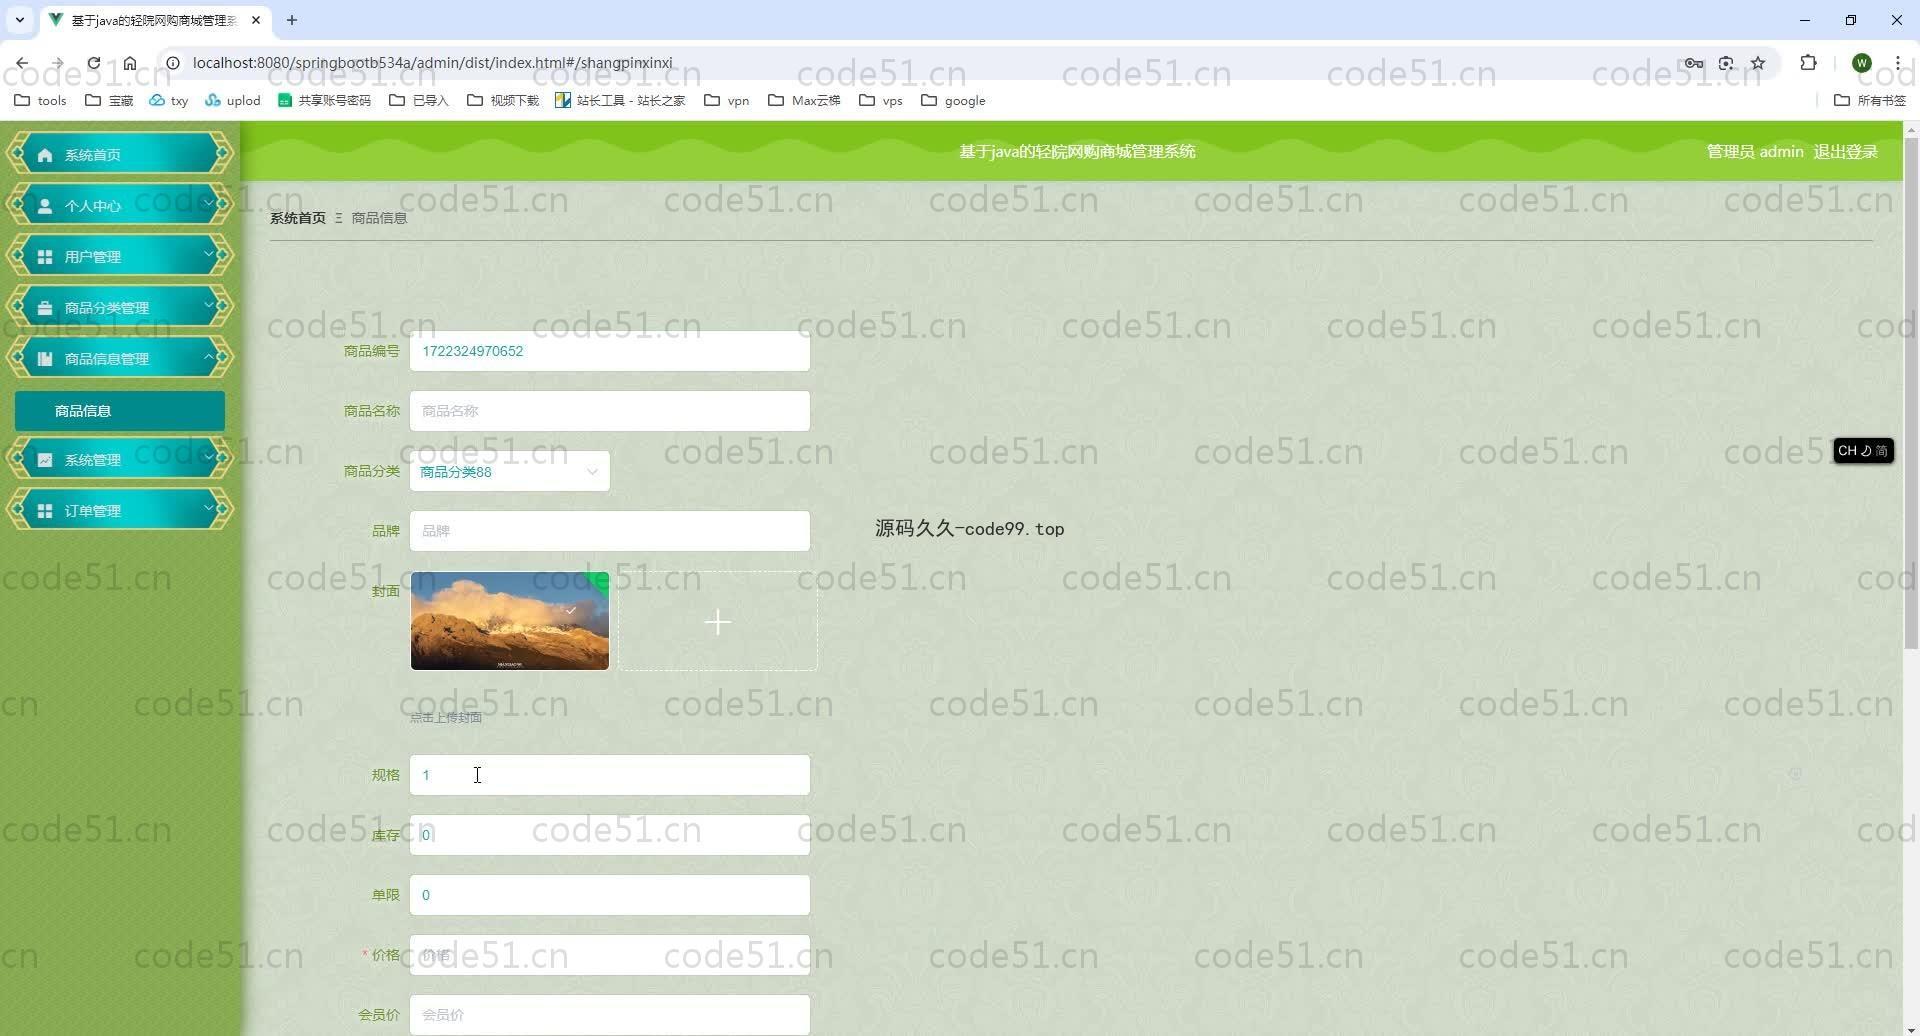Click the CH input method indicator

coord(1863,451)
